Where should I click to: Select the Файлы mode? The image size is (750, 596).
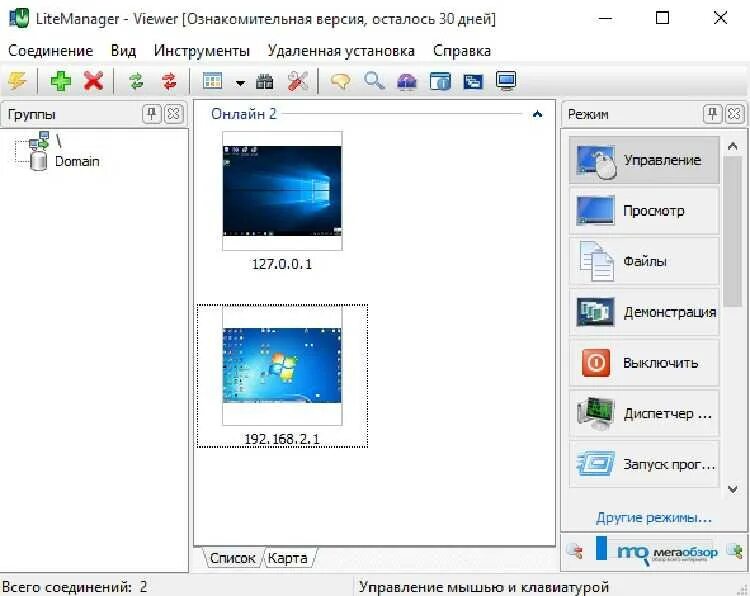(x=644, y=262)
